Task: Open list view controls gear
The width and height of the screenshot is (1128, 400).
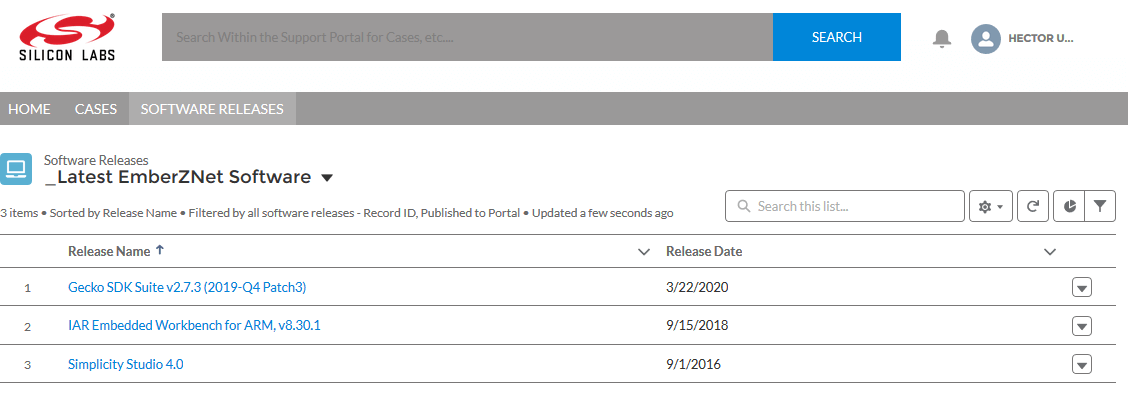Action: point(991,206)
